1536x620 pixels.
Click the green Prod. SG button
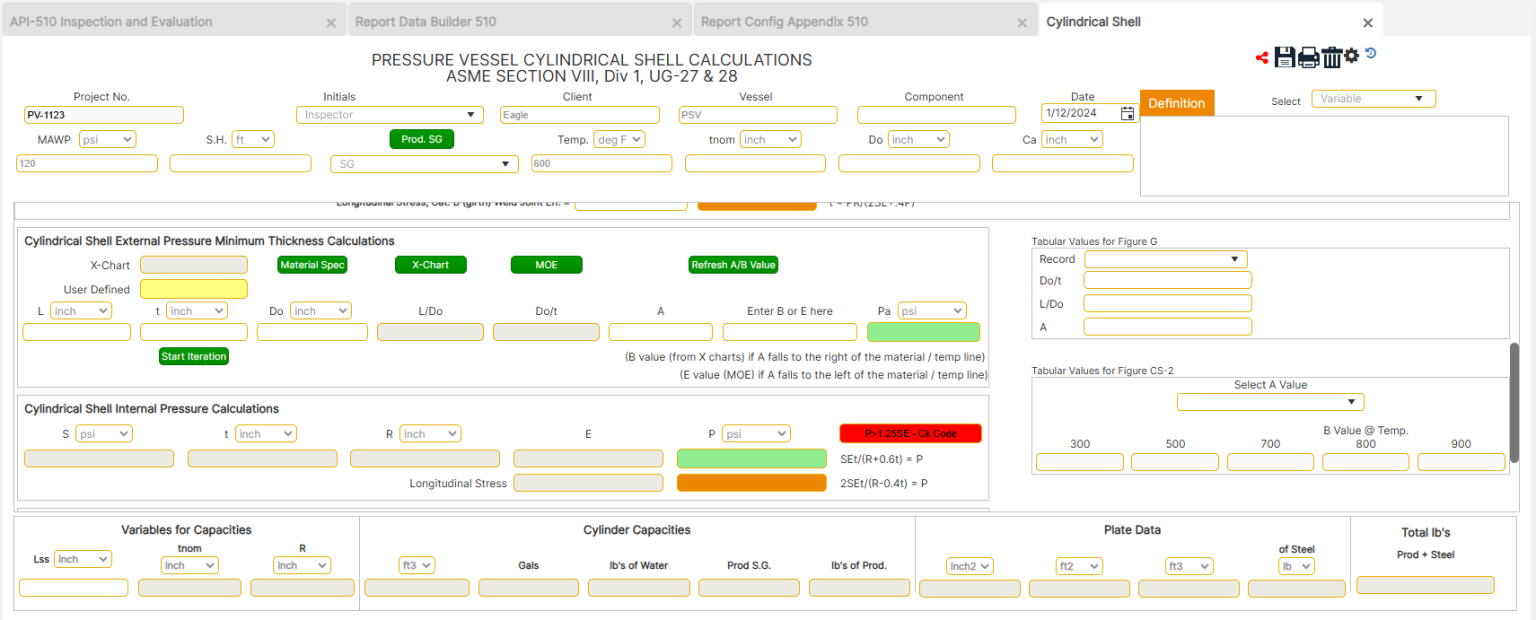[421, 139]
